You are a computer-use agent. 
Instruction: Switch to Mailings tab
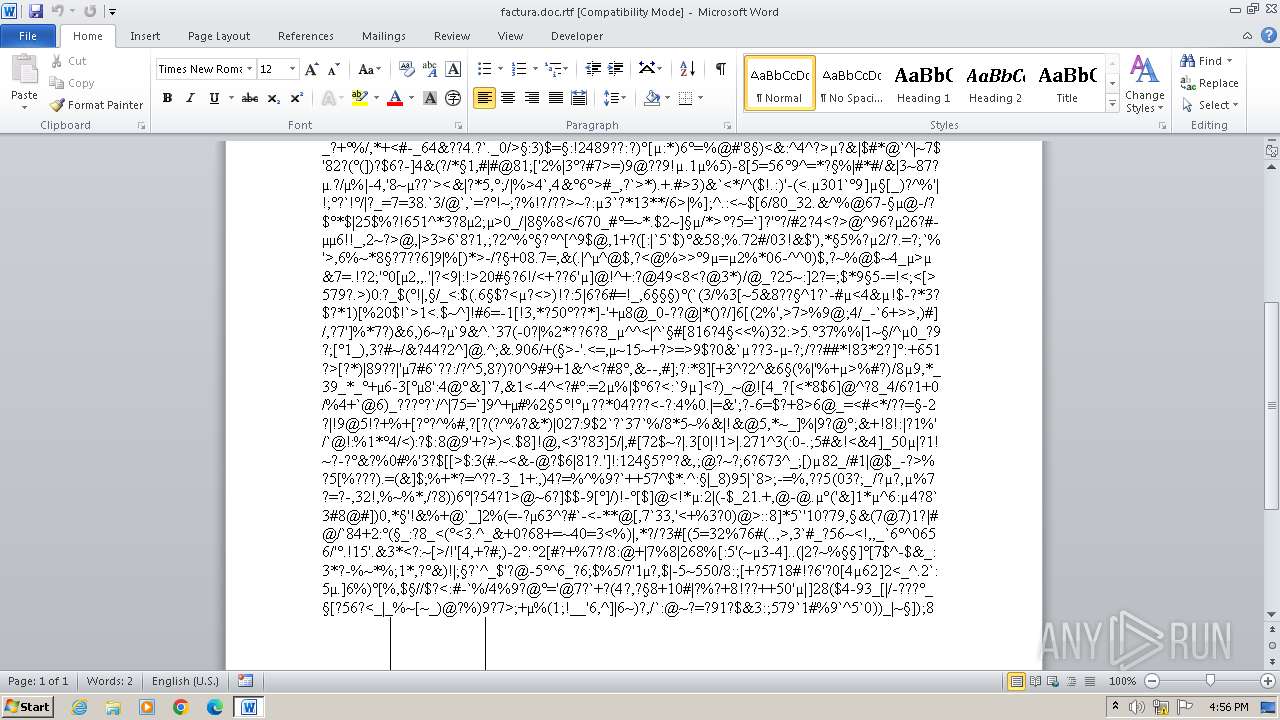pyautogui.click(x=384, y=36)
